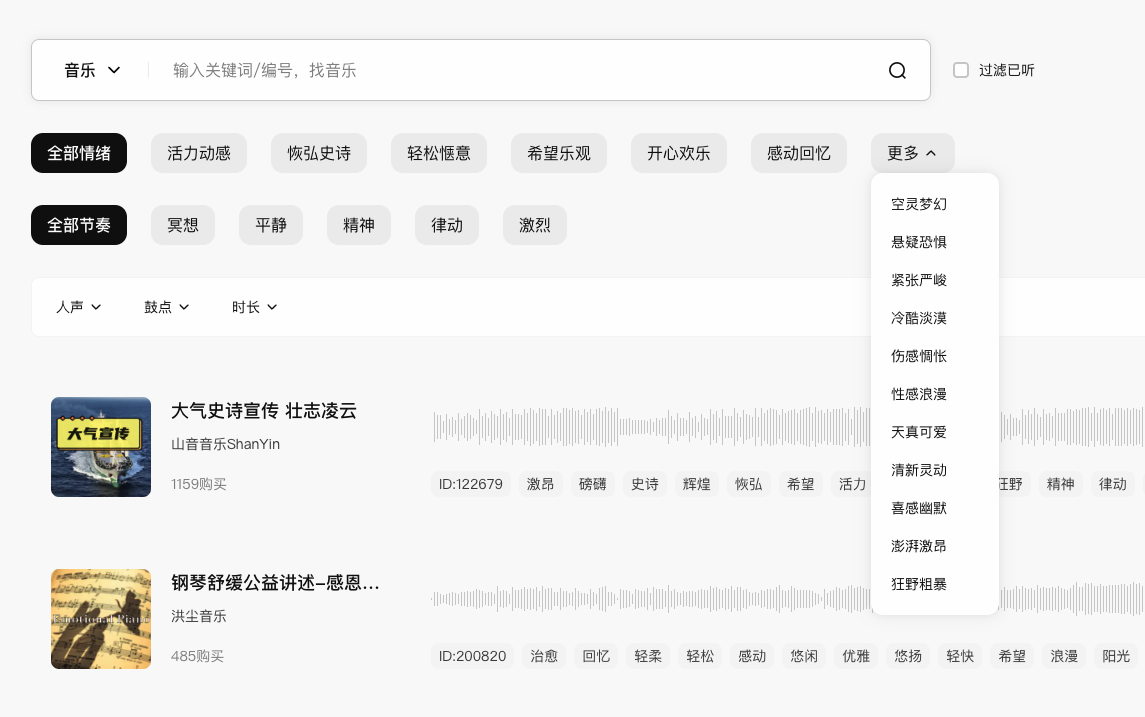Click the 阳光 tag
The height and width of the screenshot is (717, 1145).
(x=1117, y=656)
